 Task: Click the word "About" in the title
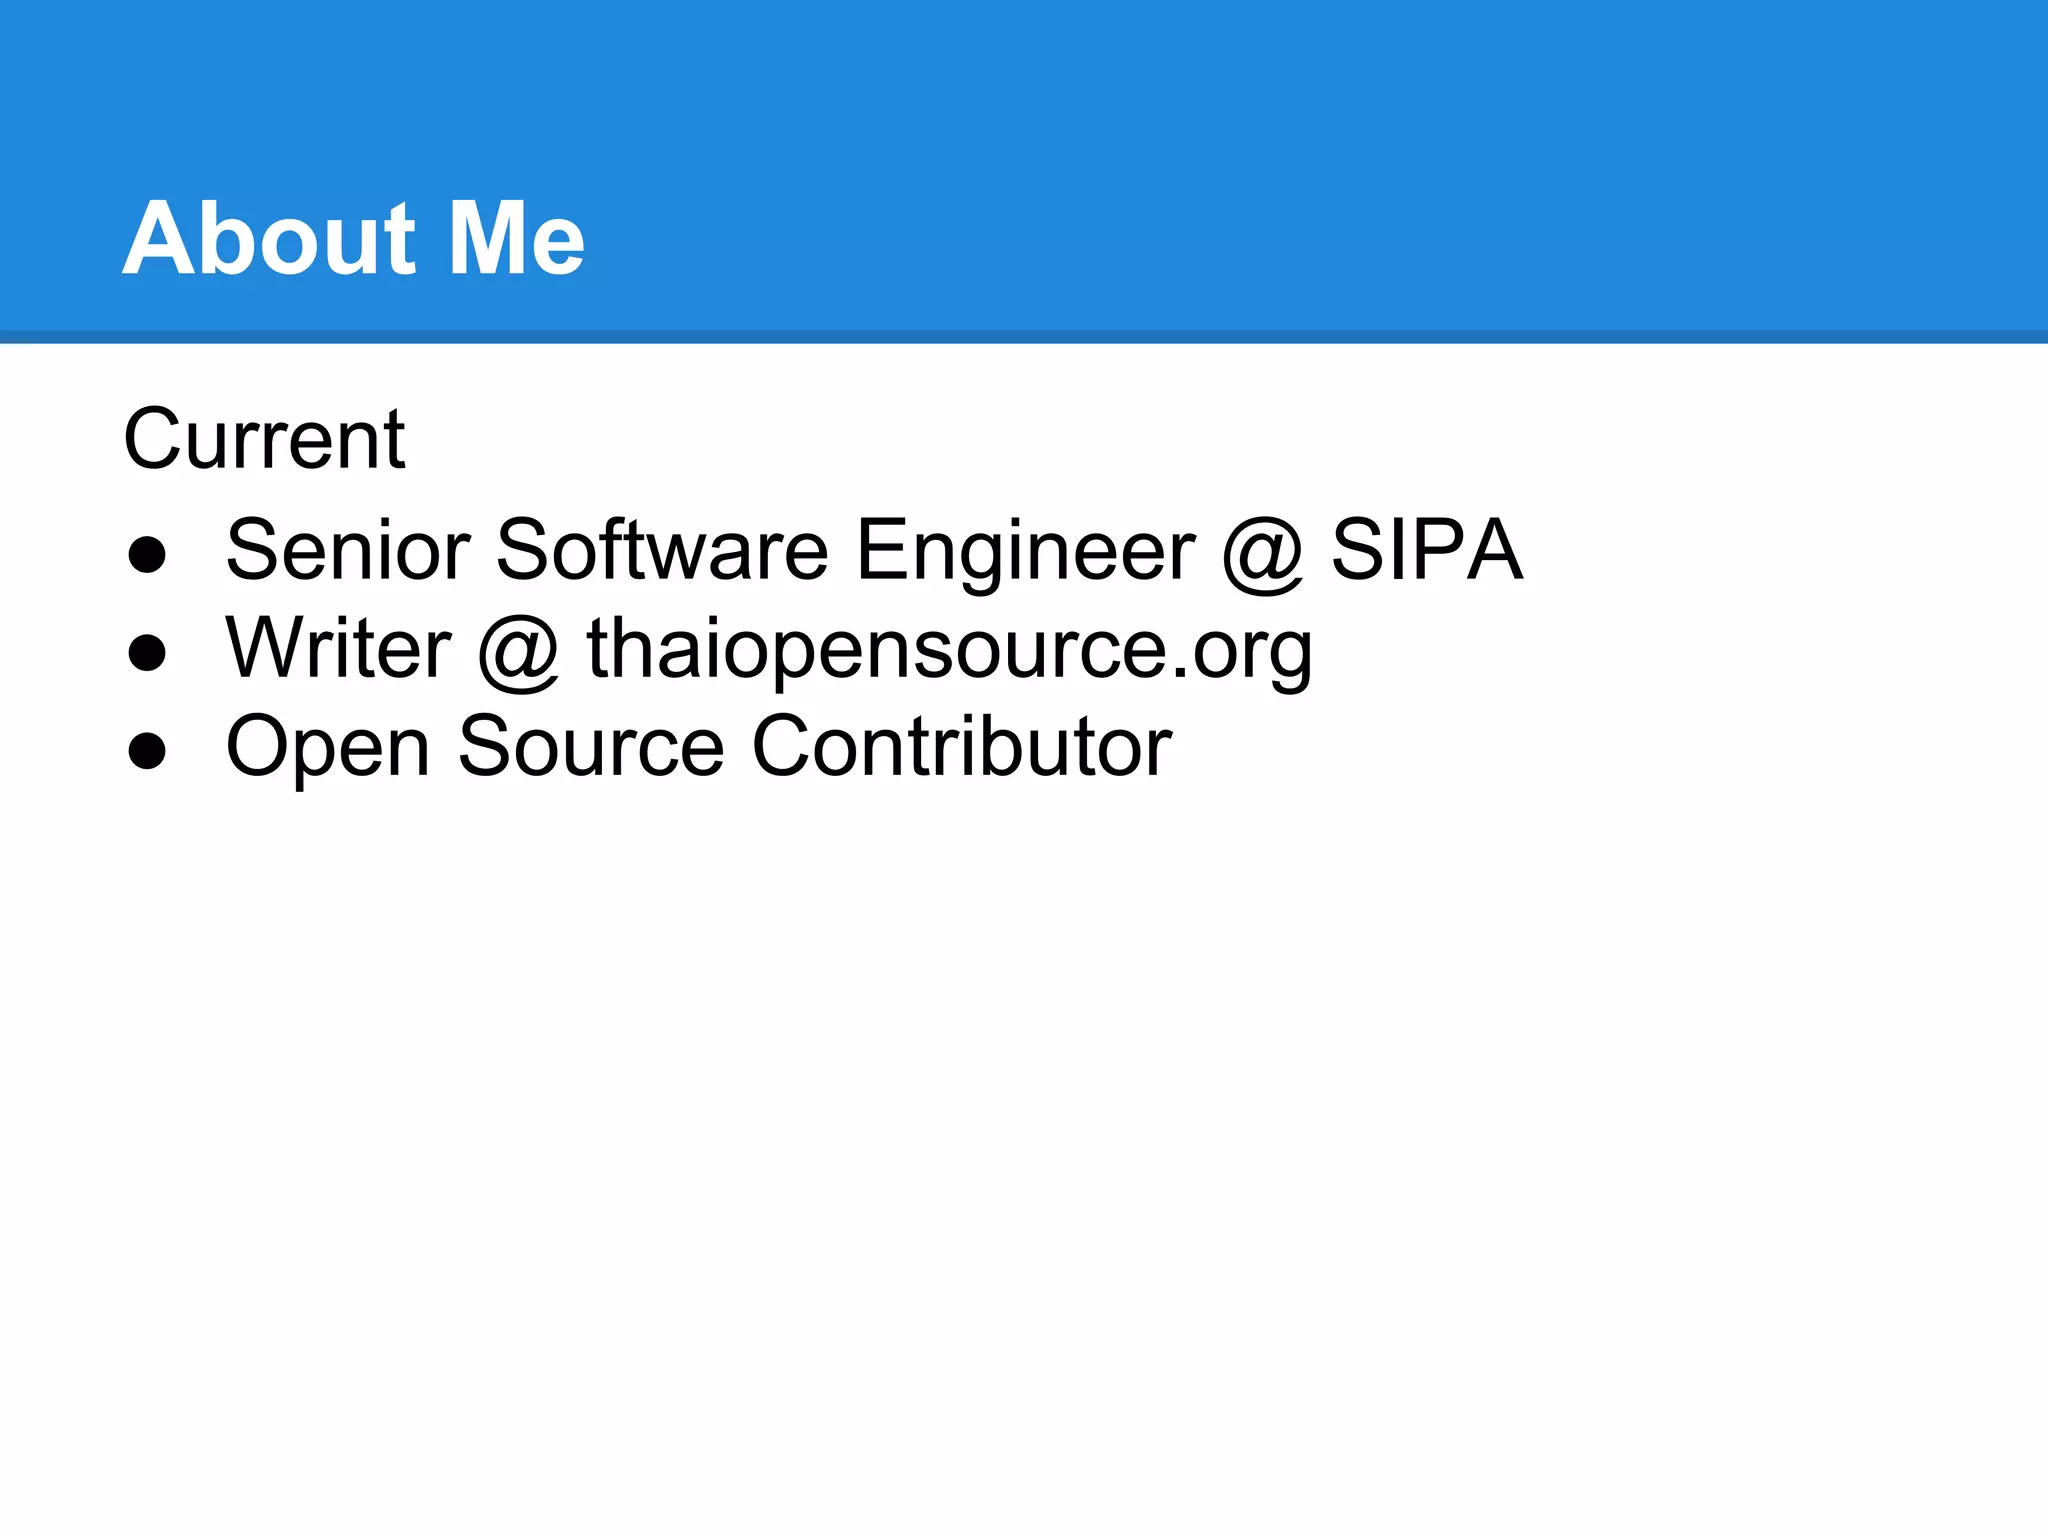coord(268,239)
